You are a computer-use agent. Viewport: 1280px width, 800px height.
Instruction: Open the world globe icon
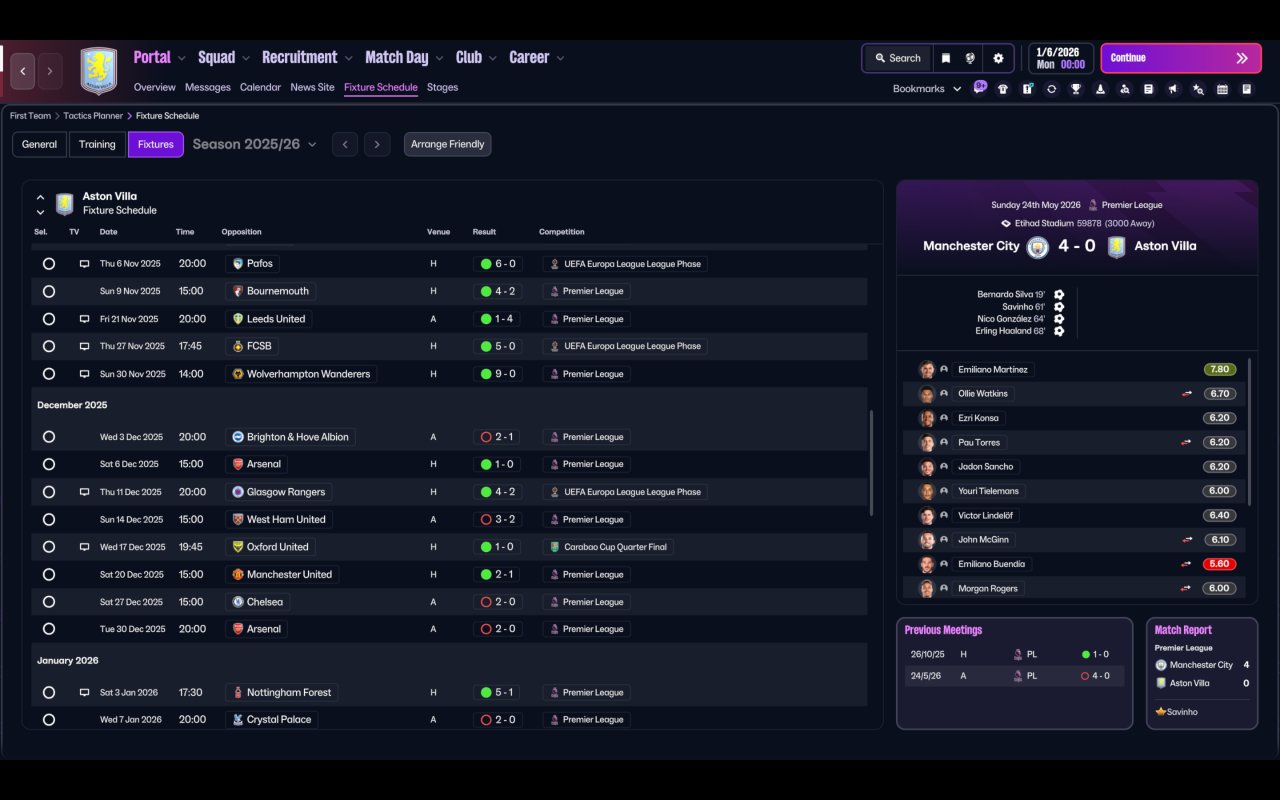[970, 58]
